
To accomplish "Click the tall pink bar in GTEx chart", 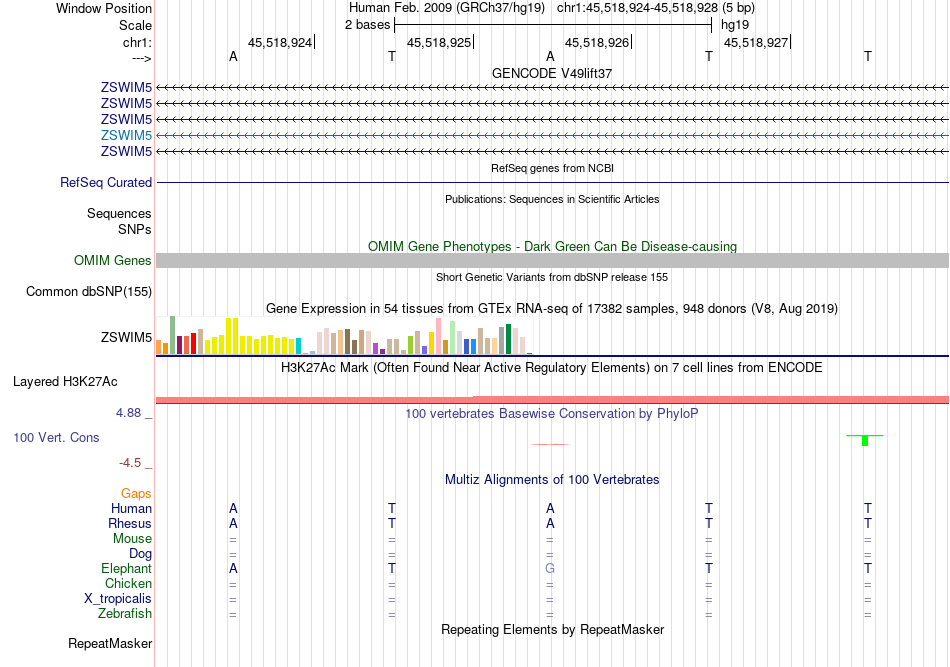I will coord(438,336).
